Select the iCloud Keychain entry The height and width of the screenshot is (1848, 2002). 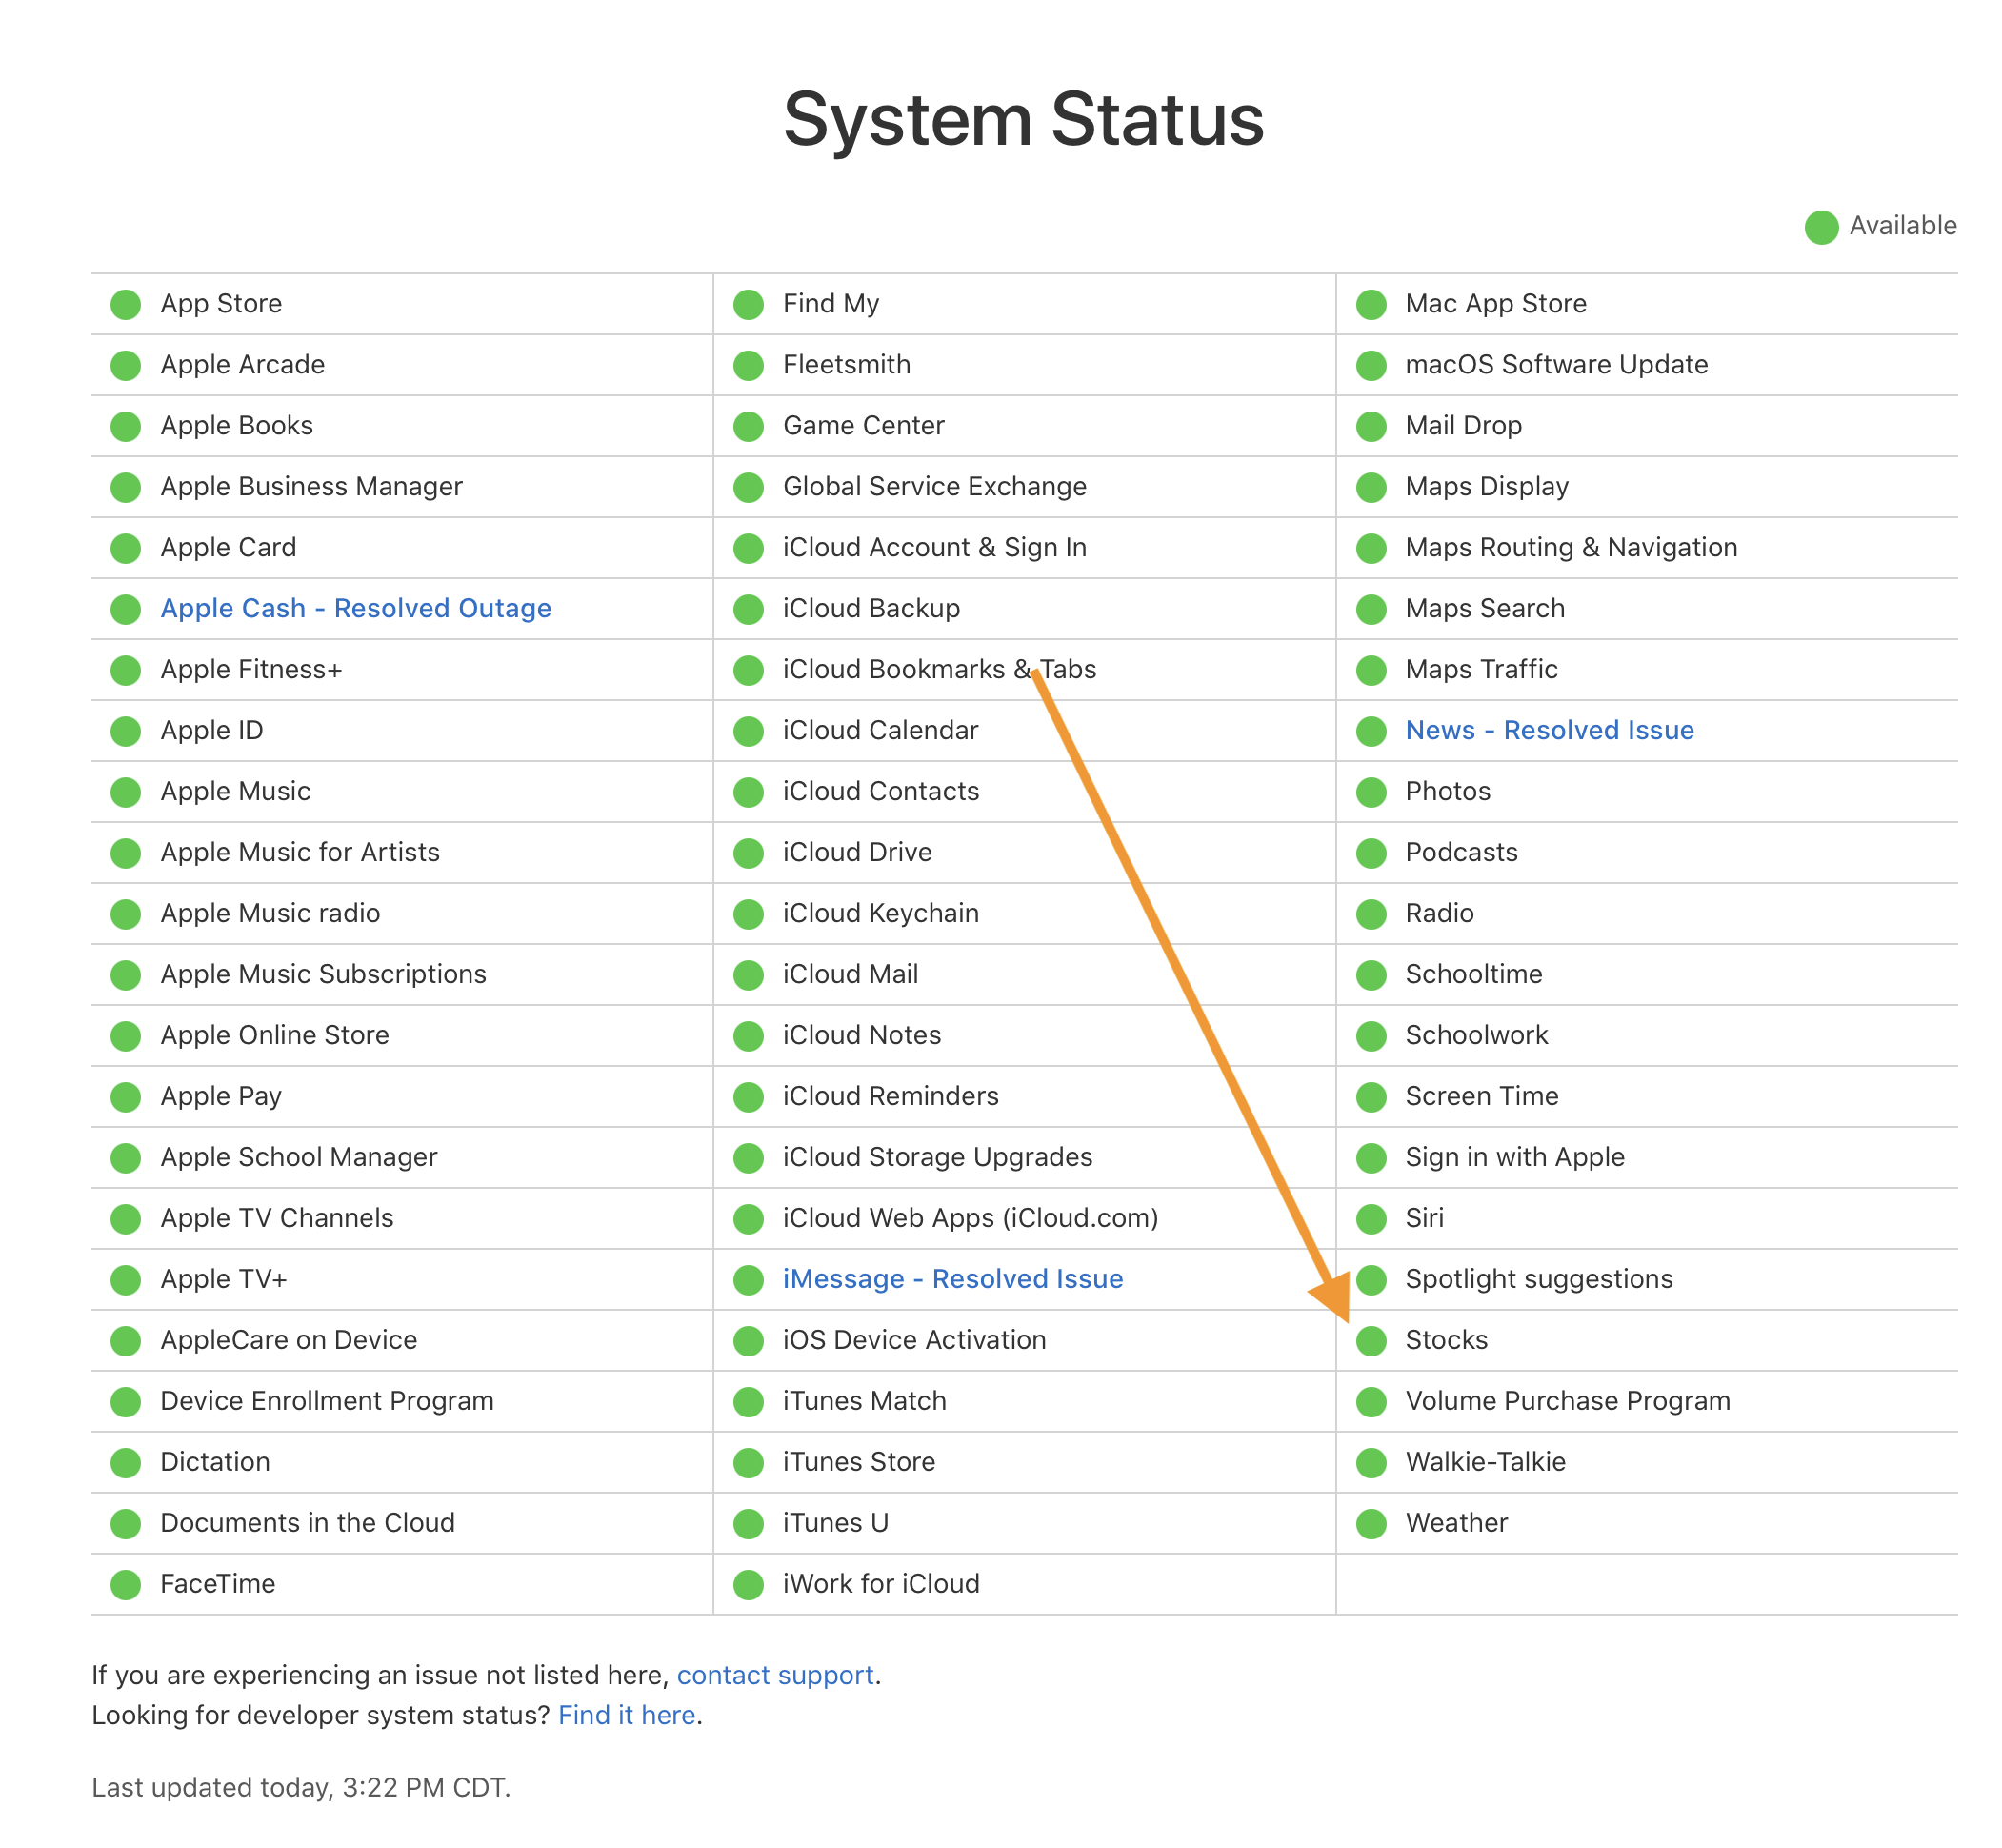tap(880, 913)
